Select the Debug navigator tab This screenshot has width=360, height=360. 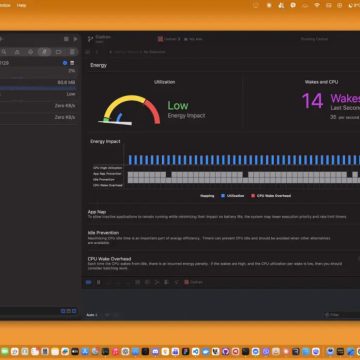[44, 52]
